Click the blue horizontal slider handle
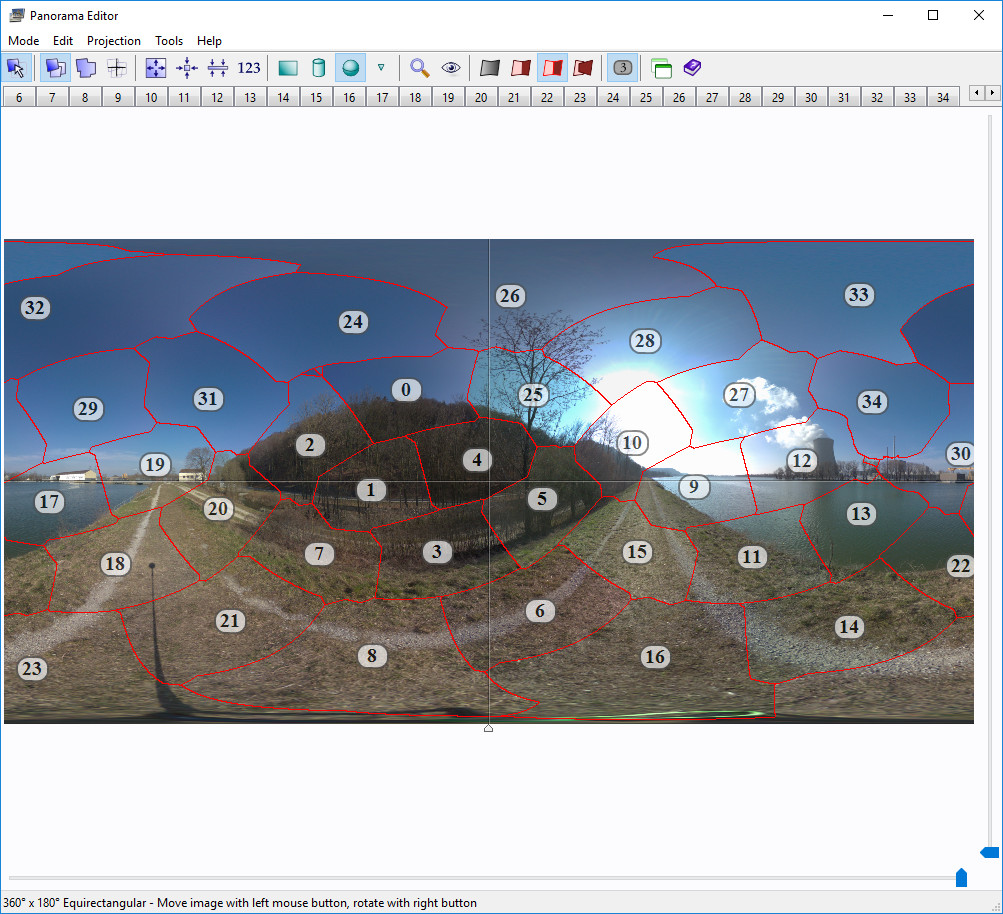Image resolution: width=1003 pixels, height=914 pixels. pos(961,878)
